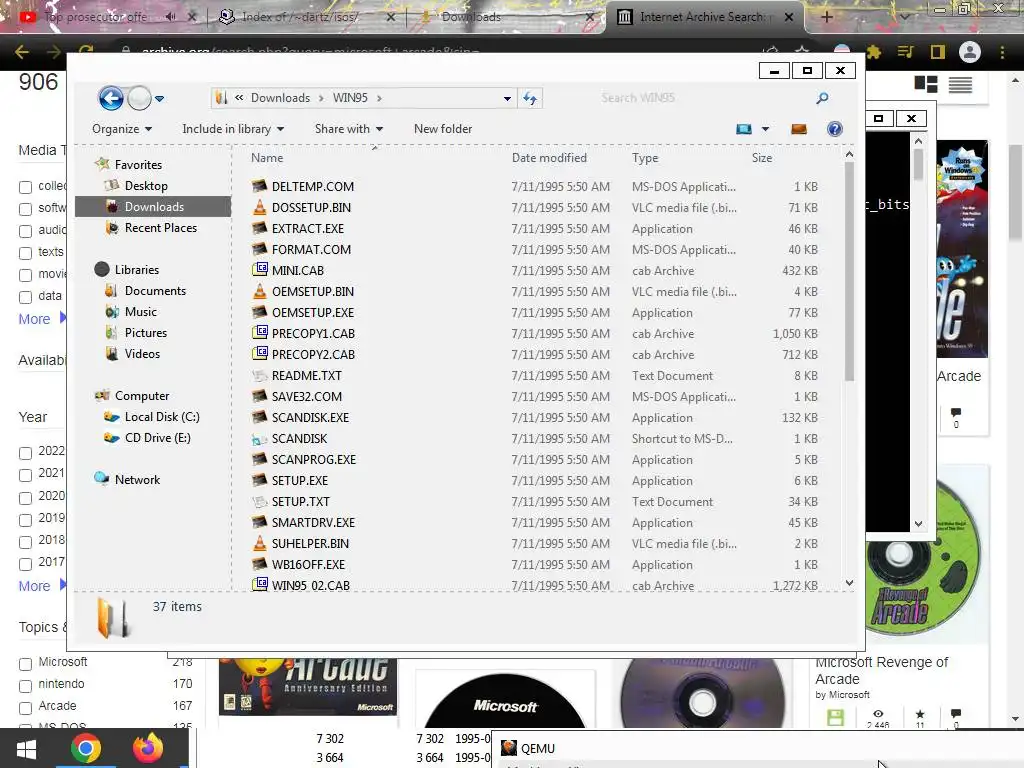Sort by the Type column header

point(645,157)
